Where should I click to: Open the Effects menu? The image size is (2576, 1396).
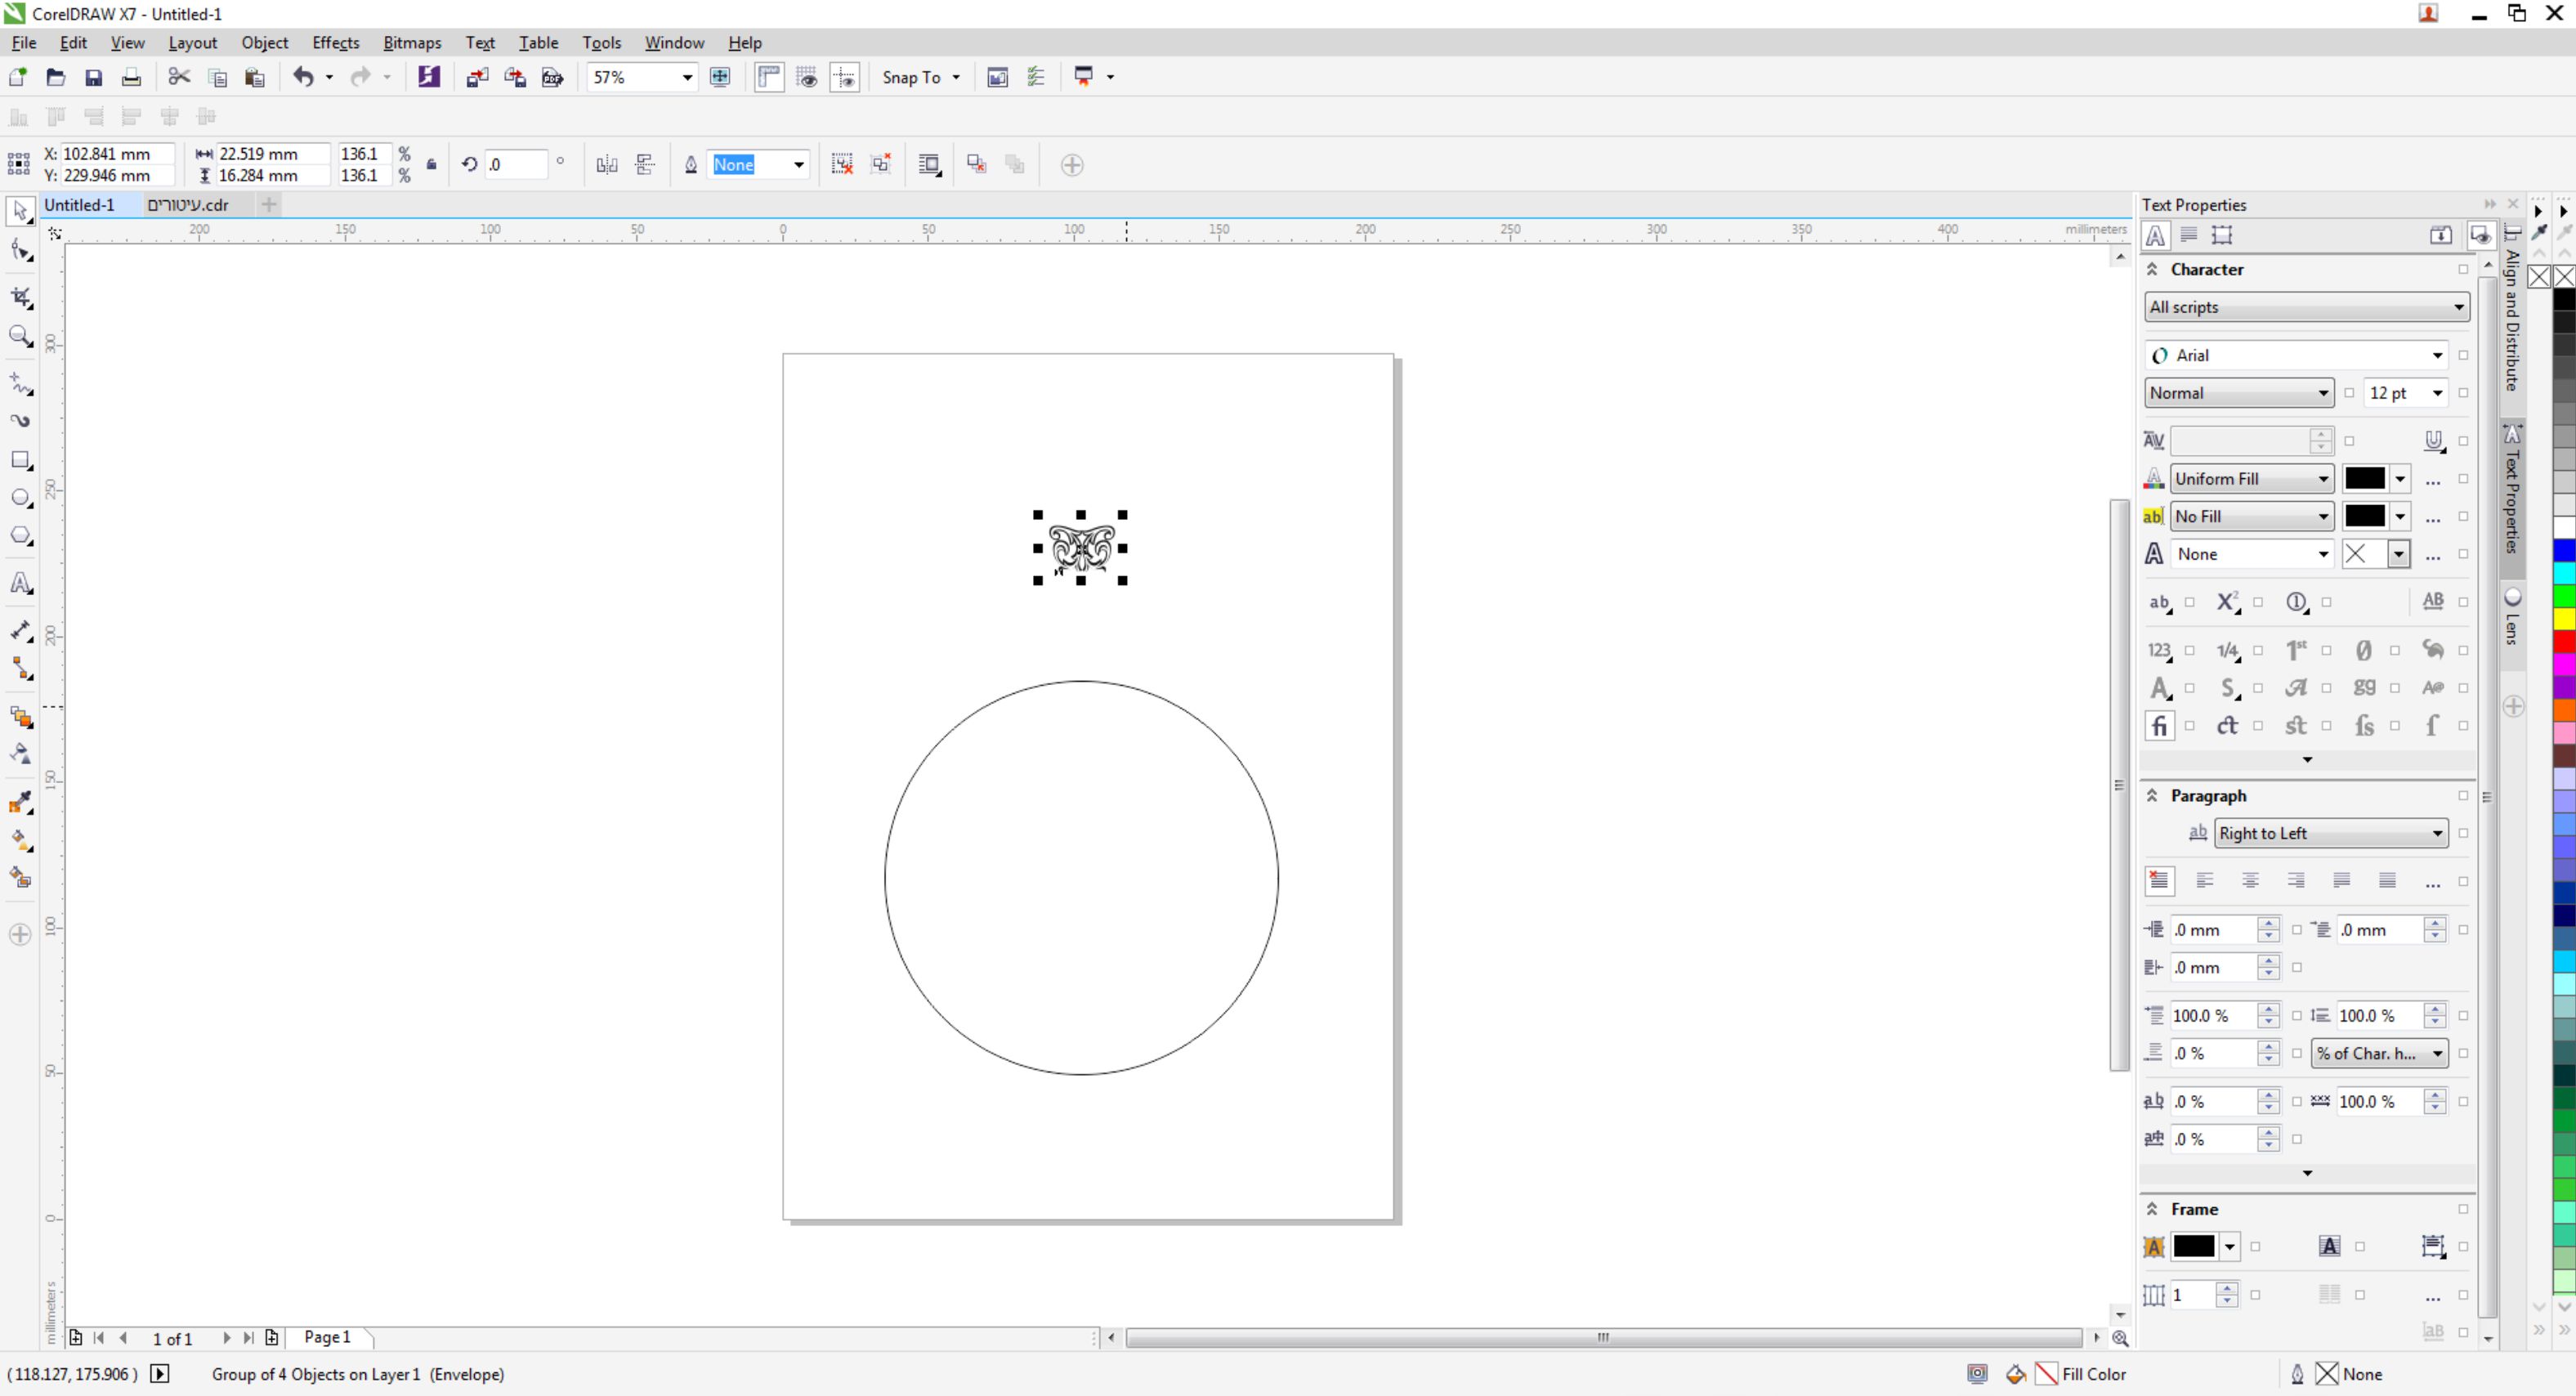pos(335,42)
